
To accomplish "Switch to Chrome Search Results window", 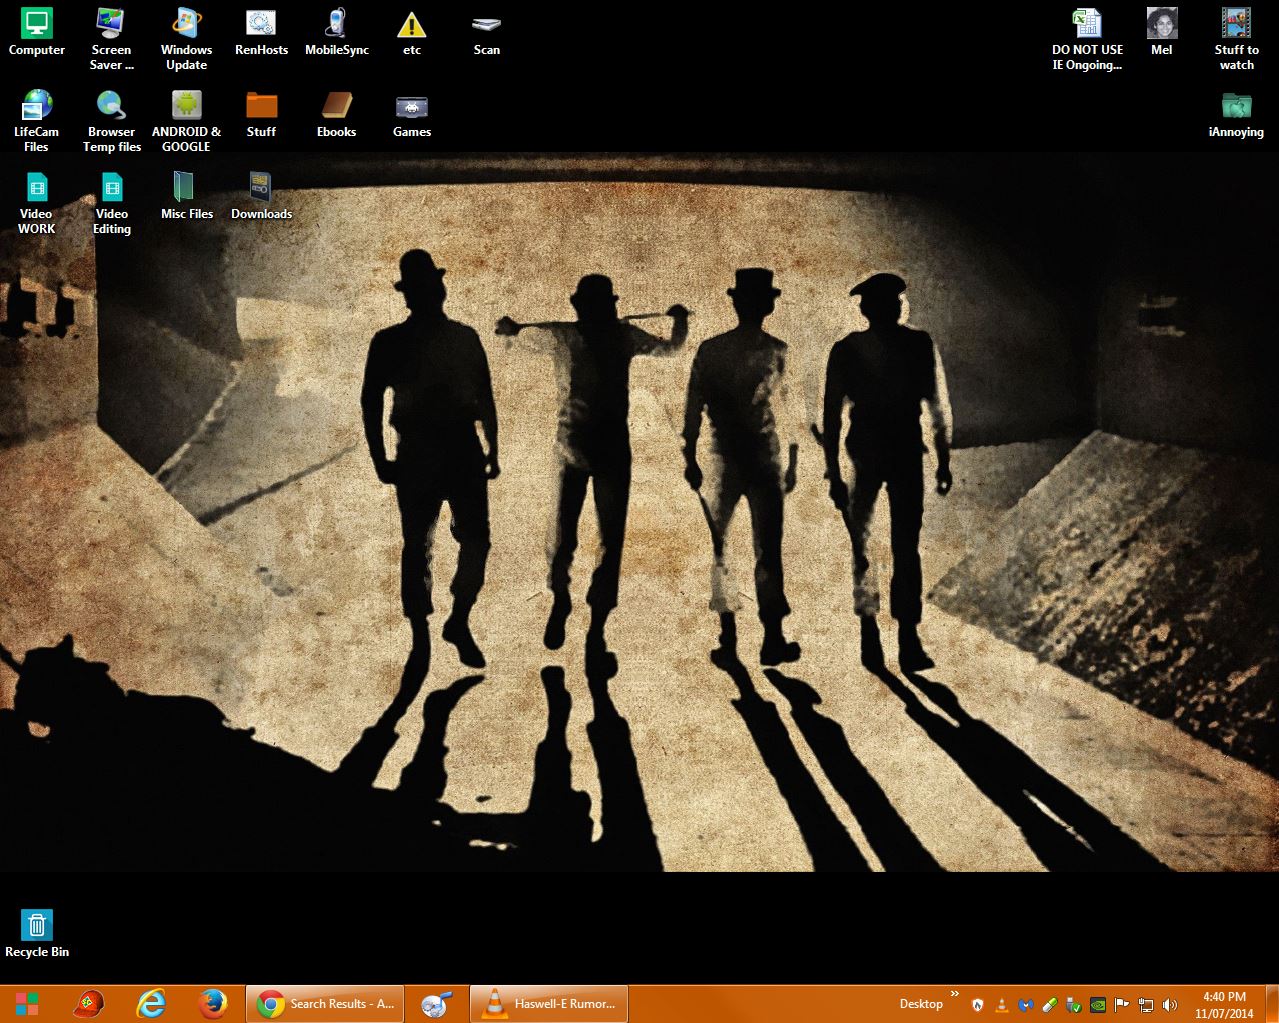I will pos(325,1004).
